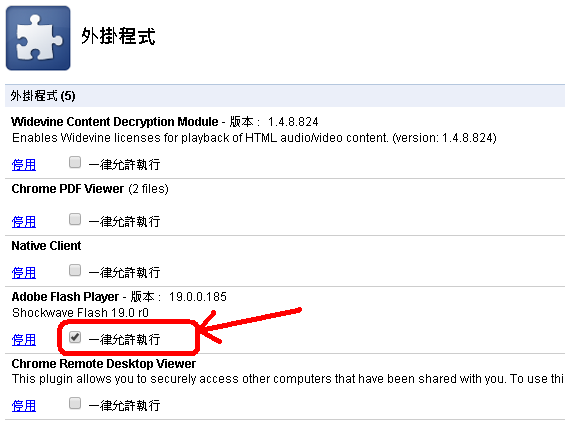The height and width of the screenshot is (432, 565).
Task: Select the Native Client plugin name
Action: click(x=46, y=246)
